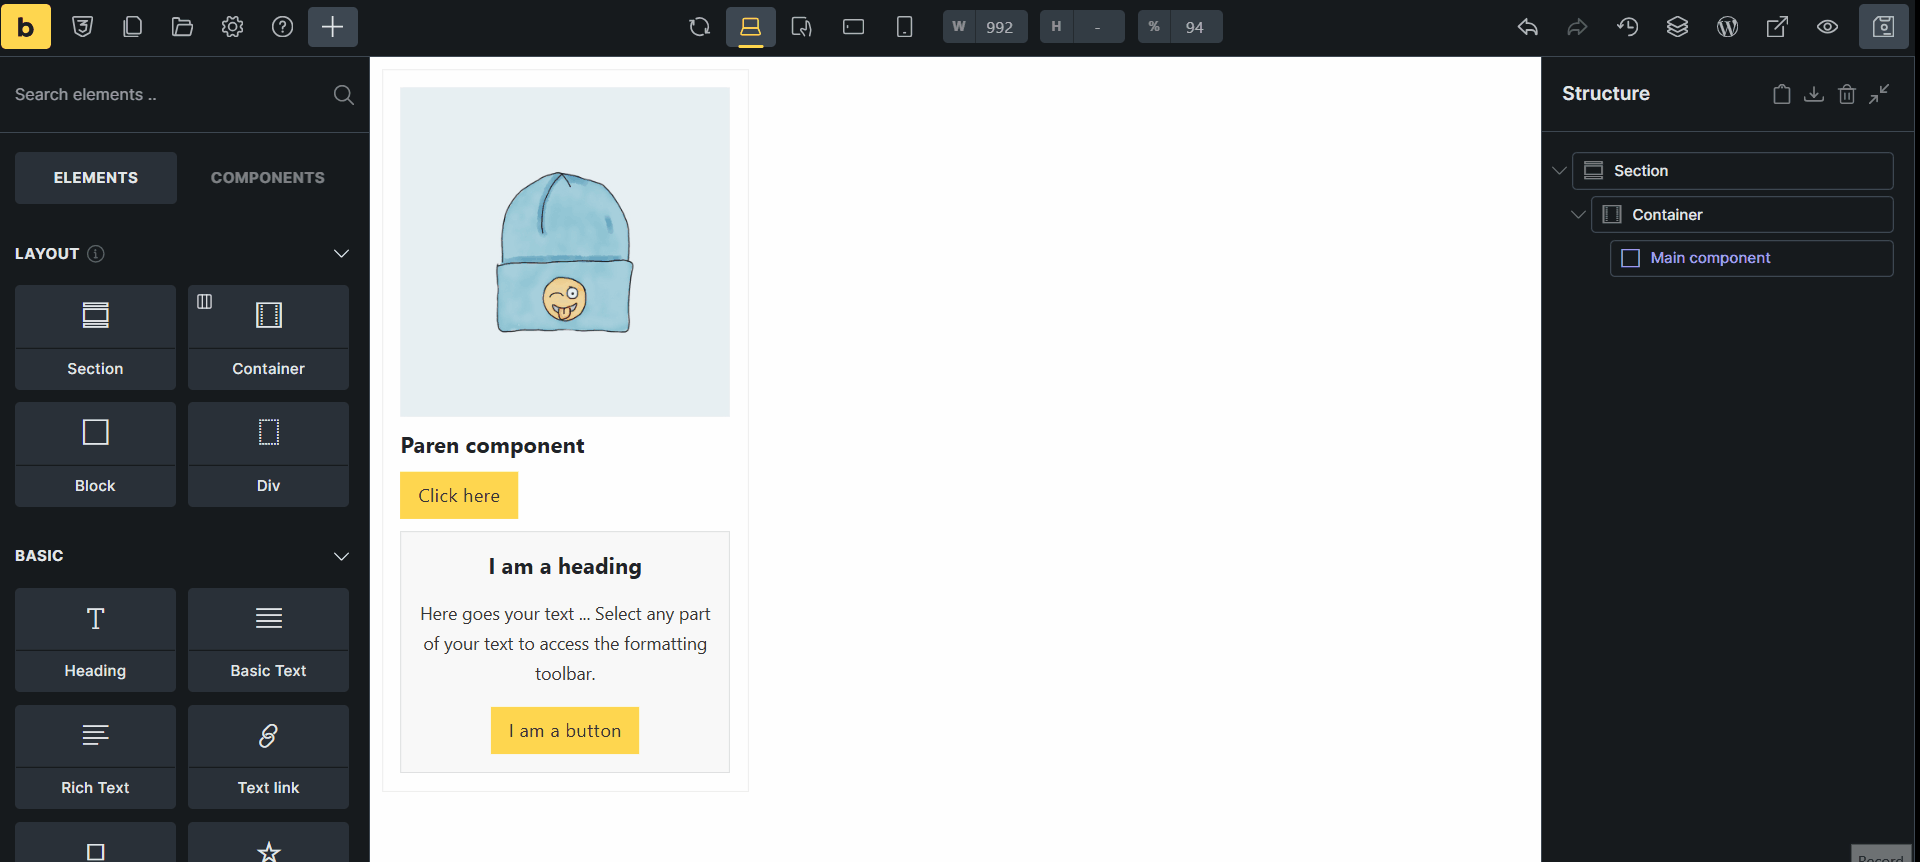The width and height of the screenshot is (1920, 862).
Task: Click the Paren component heading
Action: 492,446
